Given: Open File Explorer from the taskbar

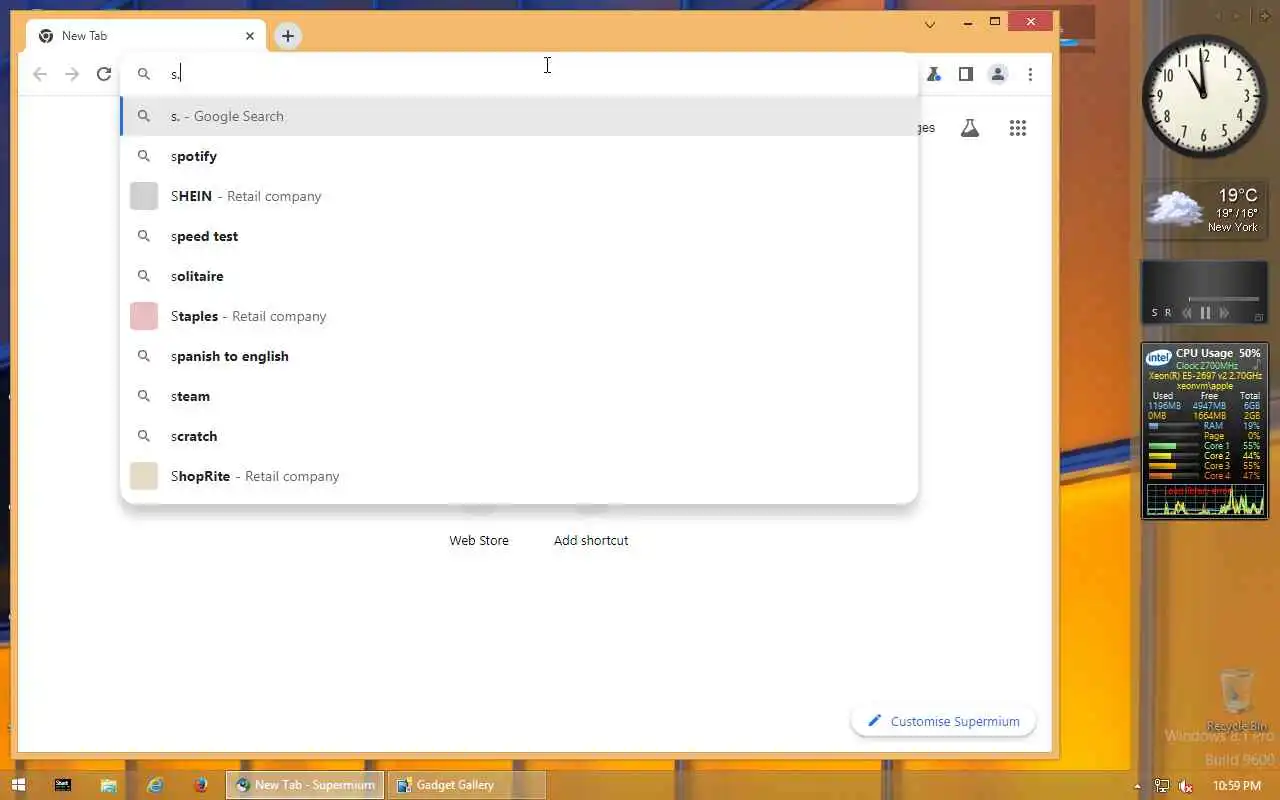Looking at the screenshot, I should click(x=109, y=785).
